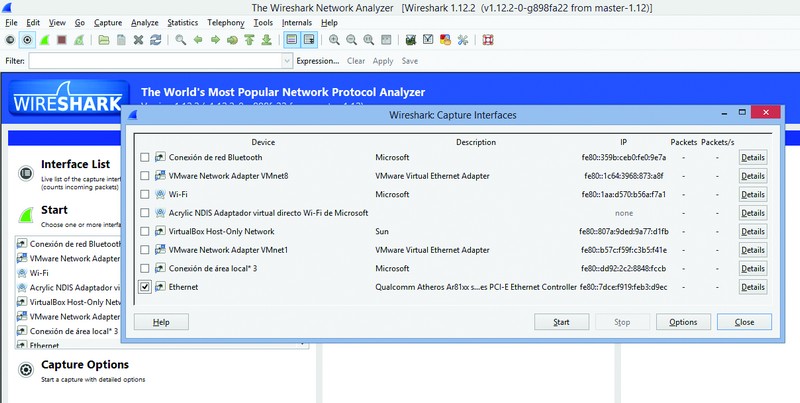Click the Close button in dialog
This screenshot has width=800, height=403.
pos(744,322)
